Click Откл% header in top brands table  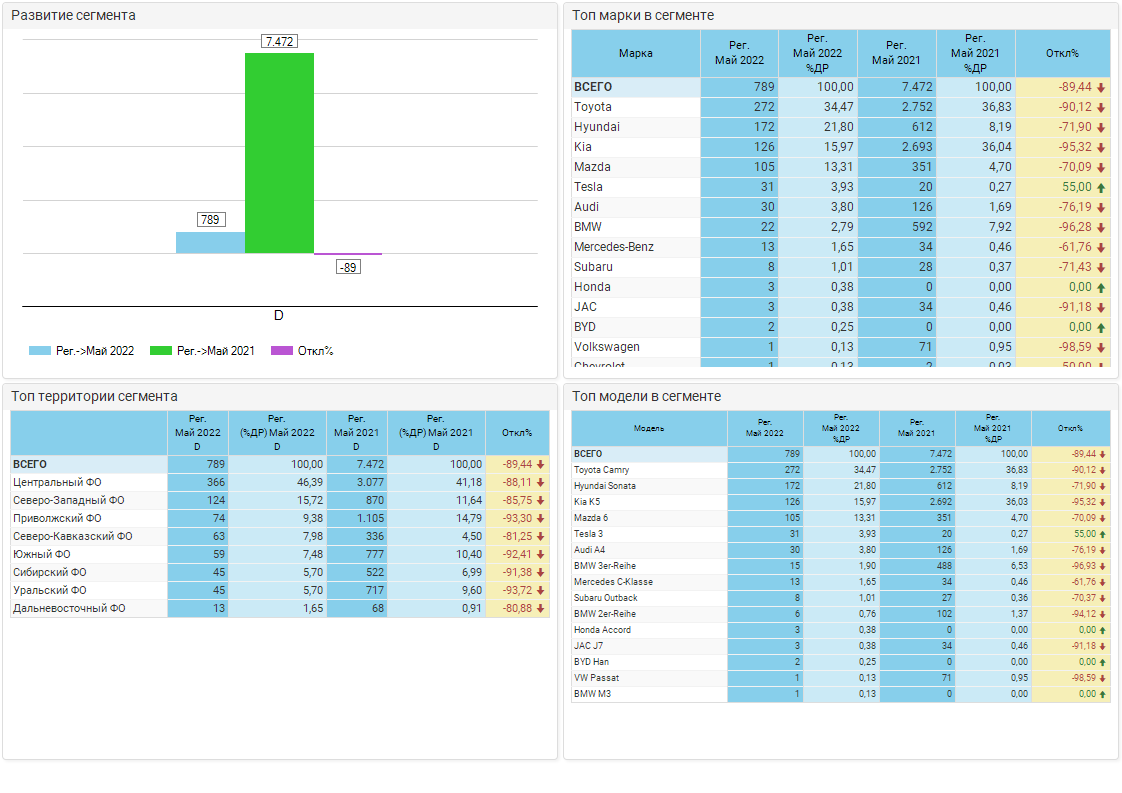(1062, 54)
